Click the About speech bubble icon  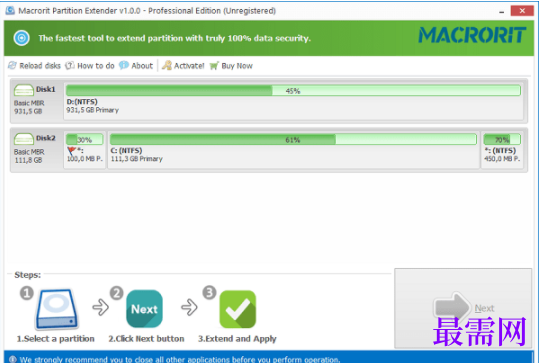tap(124, 65)
